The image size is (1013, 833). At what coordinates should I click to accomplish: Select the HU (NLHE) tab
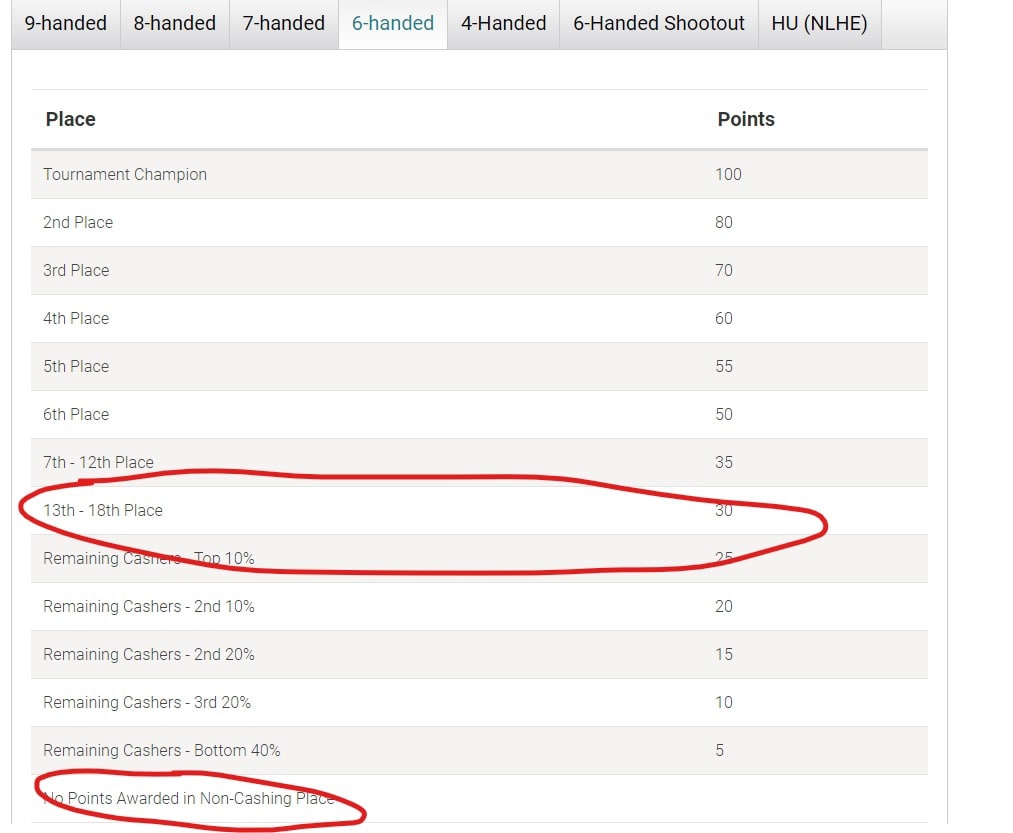[819, 23]
